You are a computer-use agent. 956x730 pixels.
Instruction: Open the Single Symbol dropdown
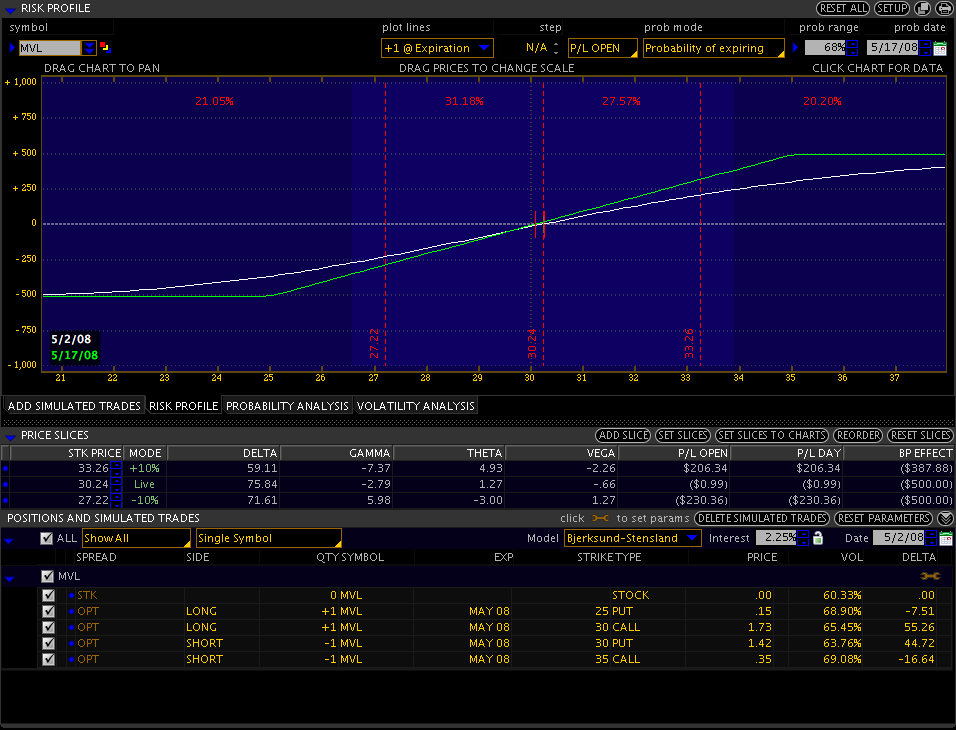(x=268, y=538)
